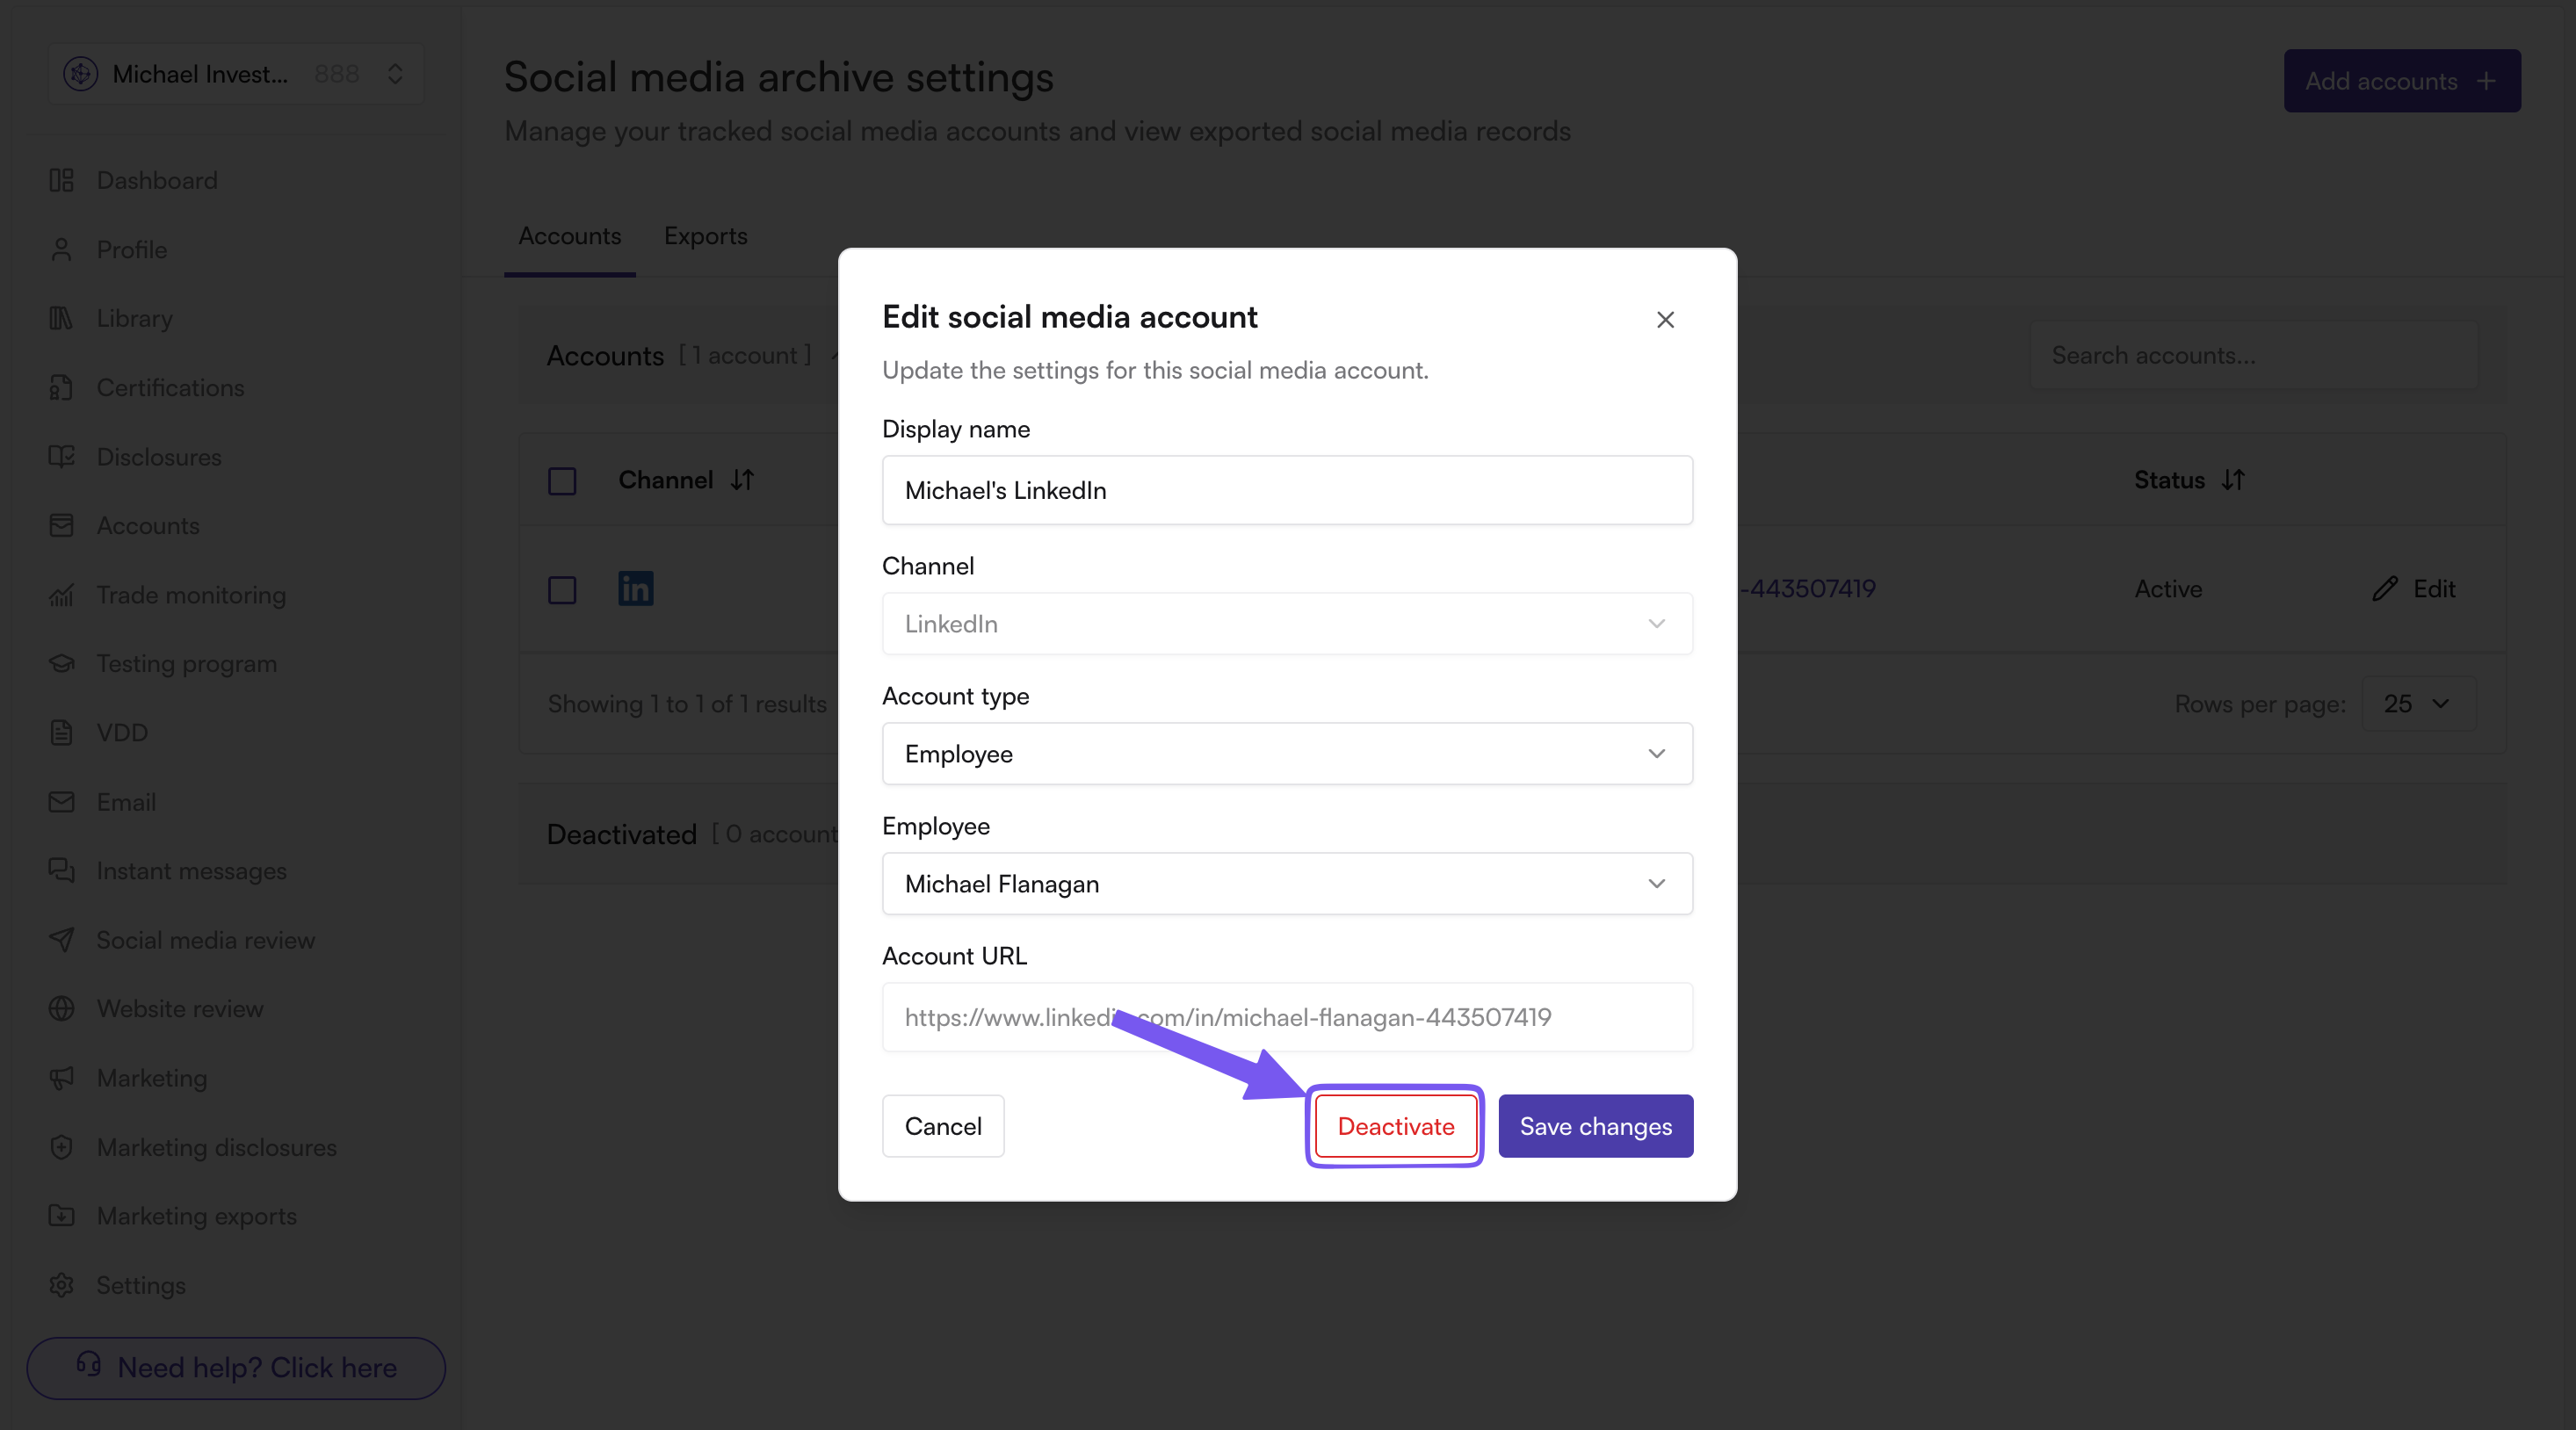Screen dimensions: 2576x1430
Task: Click the red Deactivate button
Action: pos(1396,1127)
